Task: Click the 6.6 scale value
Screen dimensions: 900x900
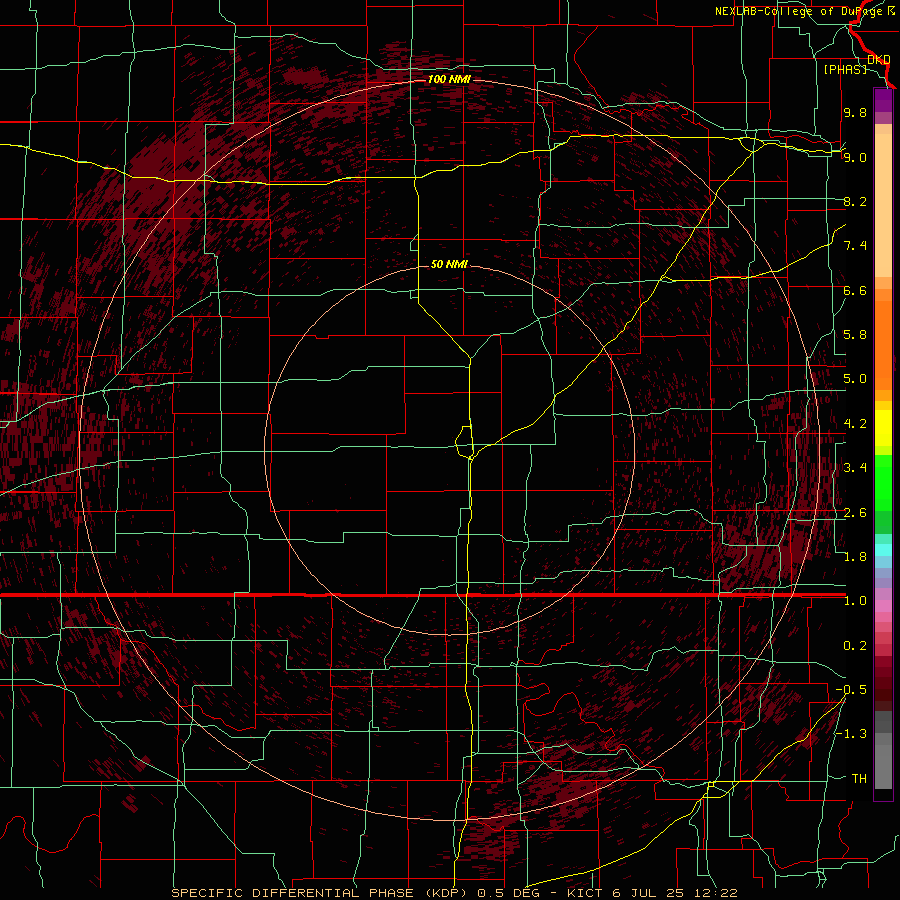Action: coord(855,290)
